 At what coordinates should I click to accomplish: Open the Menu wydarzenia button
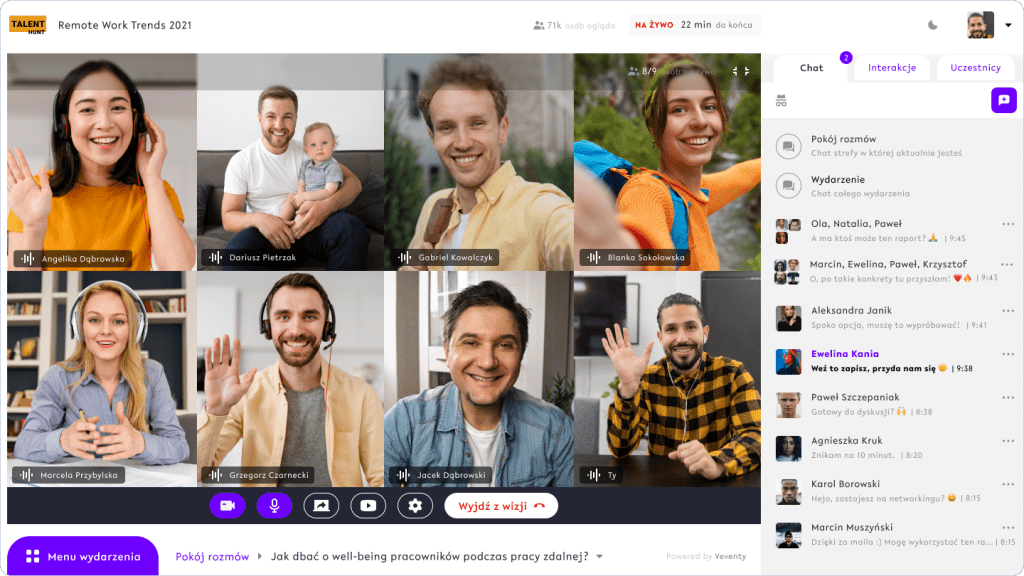point(83,556)
